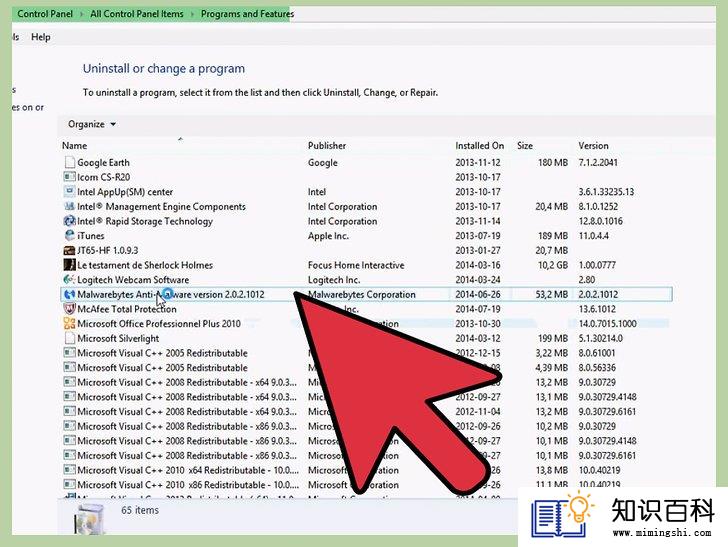The width and height of the screenshot is (728, 547).
Task: Select Intel AppUp(SM) center entry name
Action: [x=125, y=192]
